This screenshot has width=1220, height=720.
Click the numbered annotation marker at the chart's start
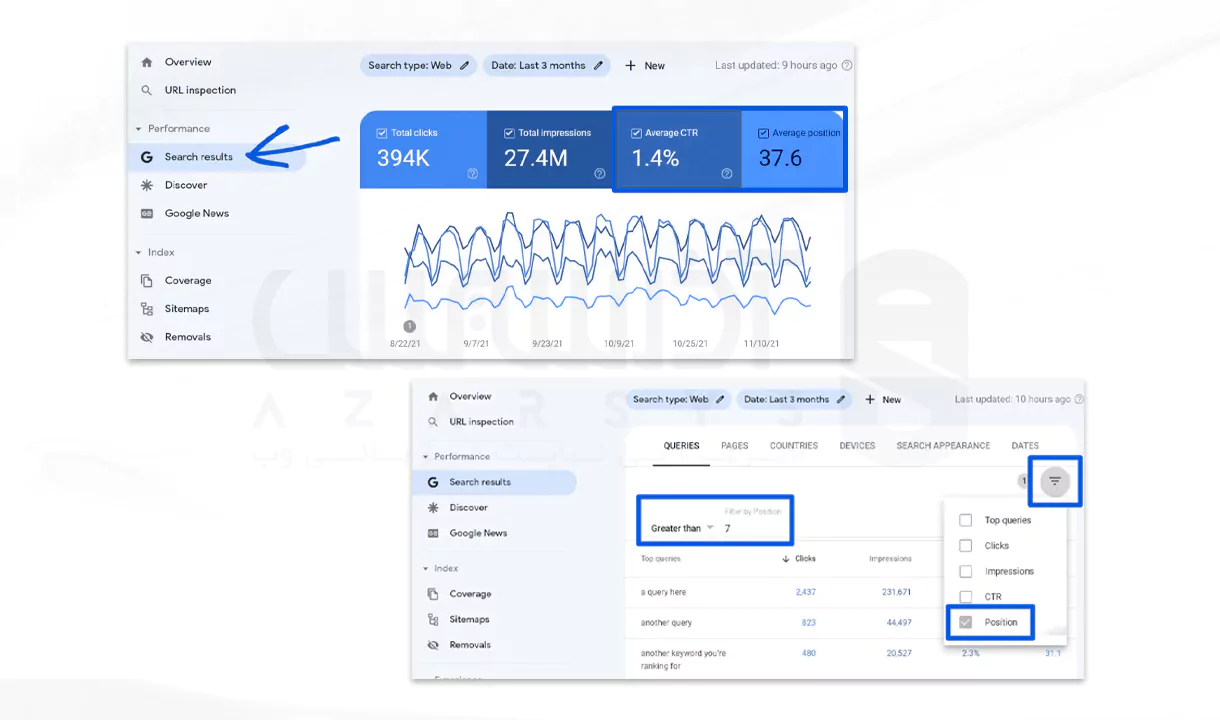pyautogui.click(x=409, y=326)
